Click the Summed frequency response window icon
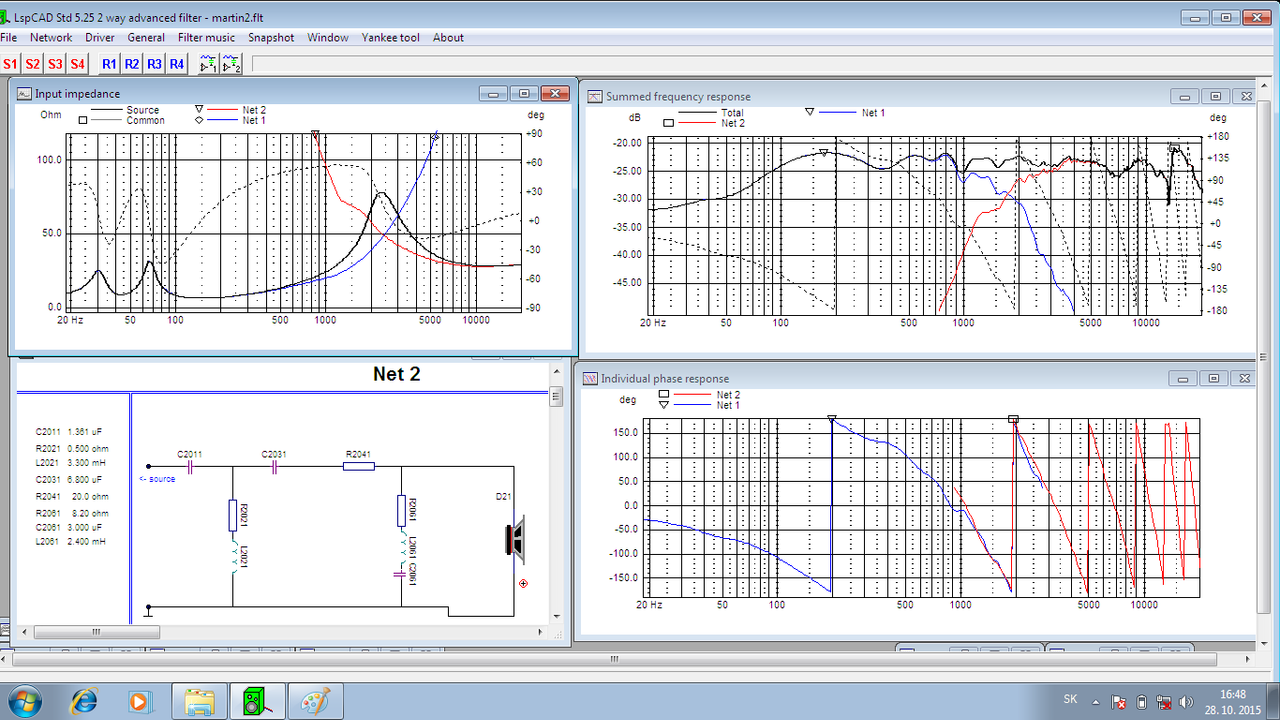Screen dimensions: 1280x720 pos(595,96)
